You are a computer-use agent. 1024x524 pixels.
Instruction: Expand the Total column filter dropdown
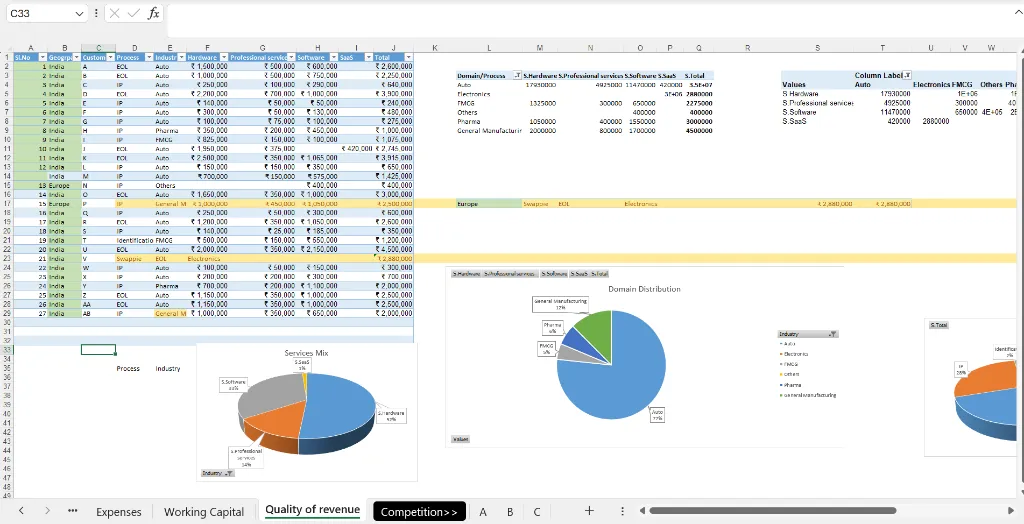point(407,58)
